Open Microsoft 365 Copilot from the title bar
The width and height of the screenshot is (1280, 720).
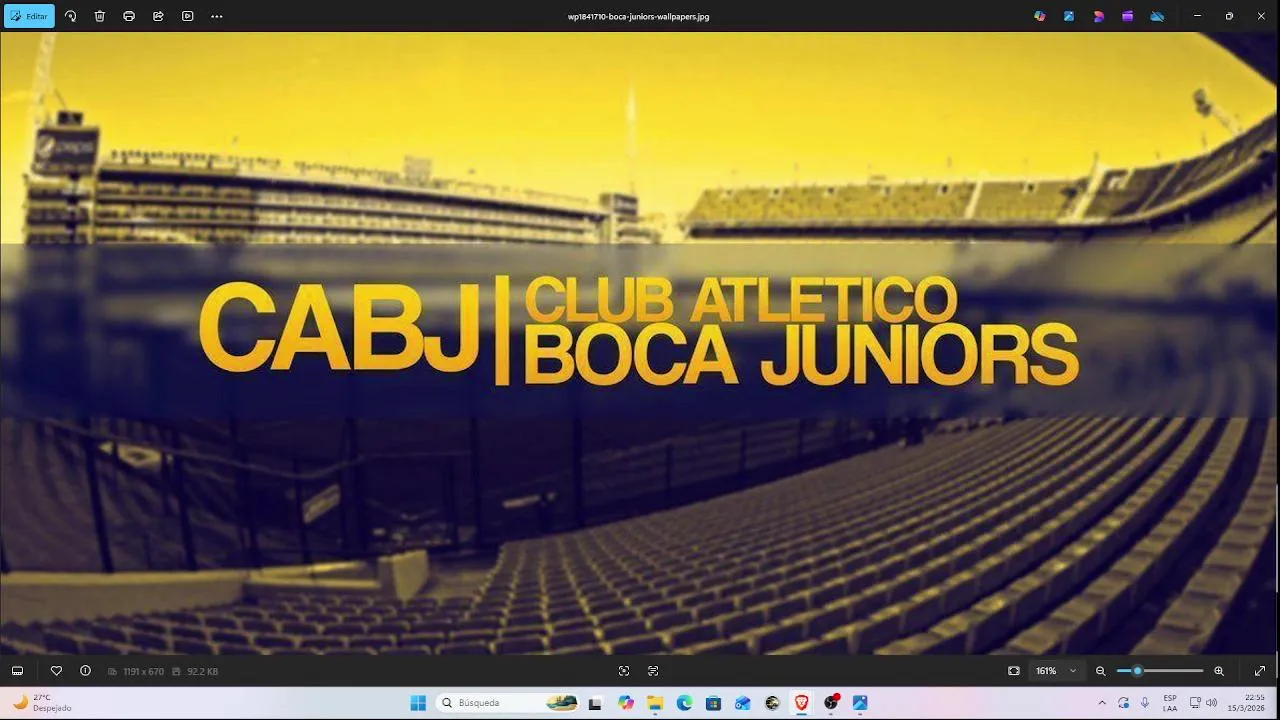pos(1040,16)
